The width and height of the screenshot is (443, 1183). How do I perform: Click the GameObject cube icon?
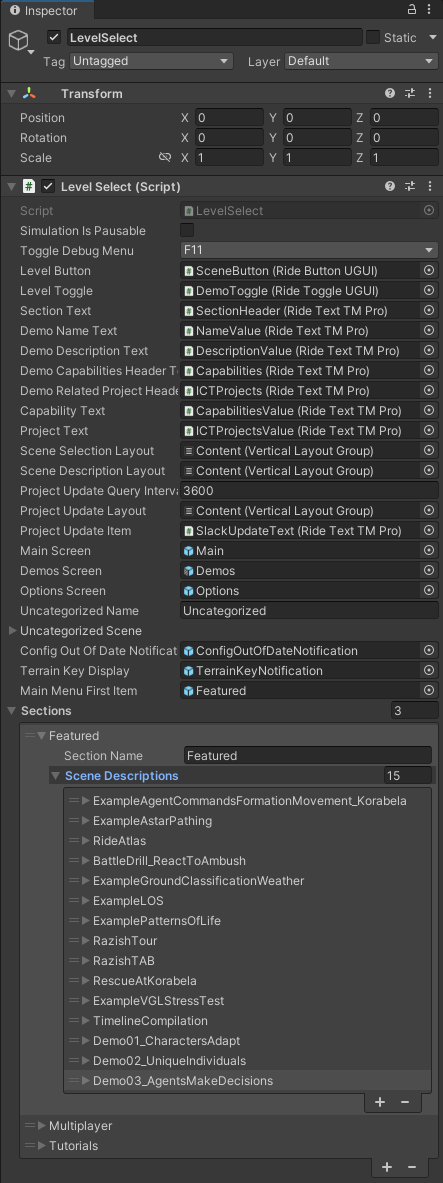(x=20, y=40)
